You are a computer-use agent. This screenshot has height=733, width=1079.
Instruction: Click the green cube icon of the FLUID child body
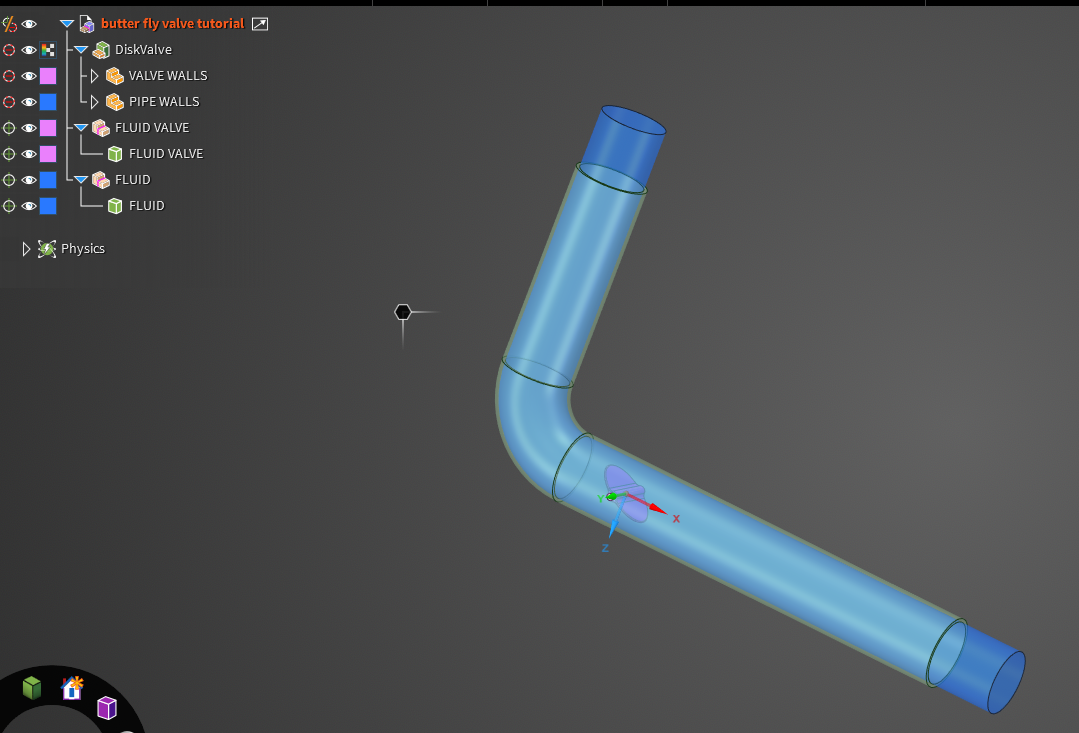click(x=115, y=206)
